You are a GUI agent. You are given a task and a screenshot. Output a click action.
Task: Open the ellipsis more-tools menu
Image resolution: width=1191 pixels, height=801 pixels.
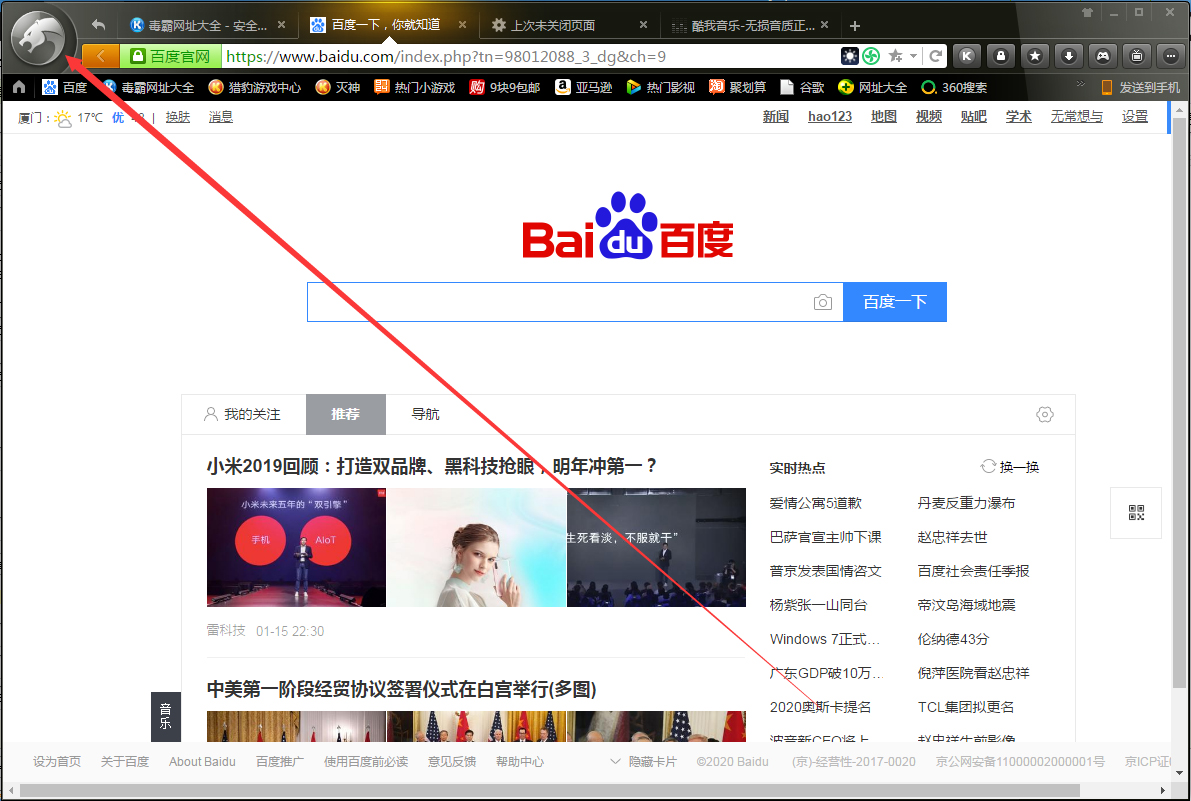coord(1170,56)
